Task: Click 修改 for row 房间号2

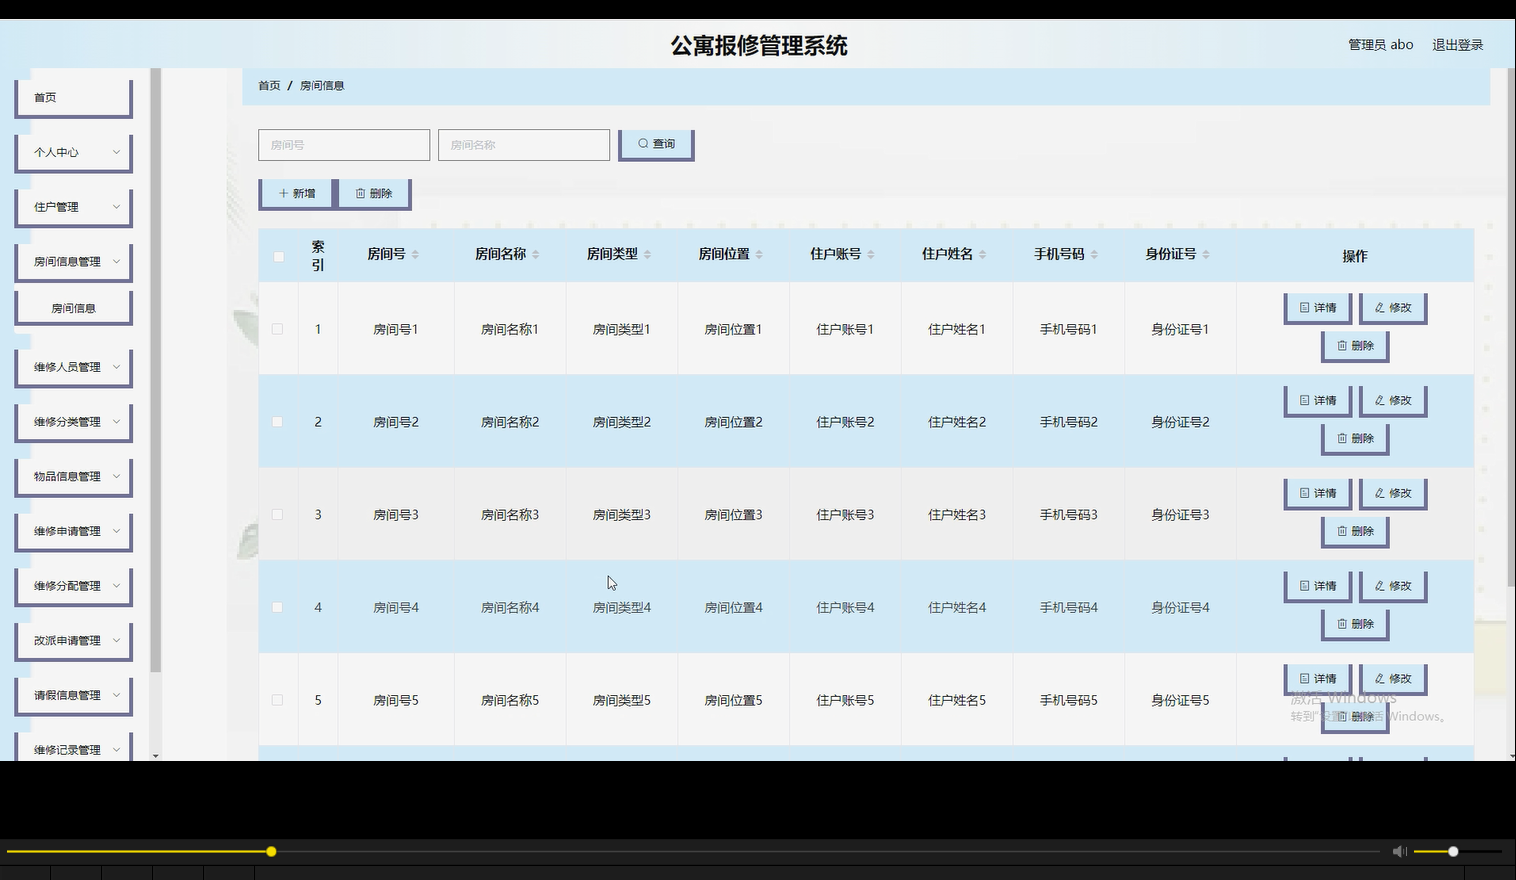Action: coord(1392,401)
